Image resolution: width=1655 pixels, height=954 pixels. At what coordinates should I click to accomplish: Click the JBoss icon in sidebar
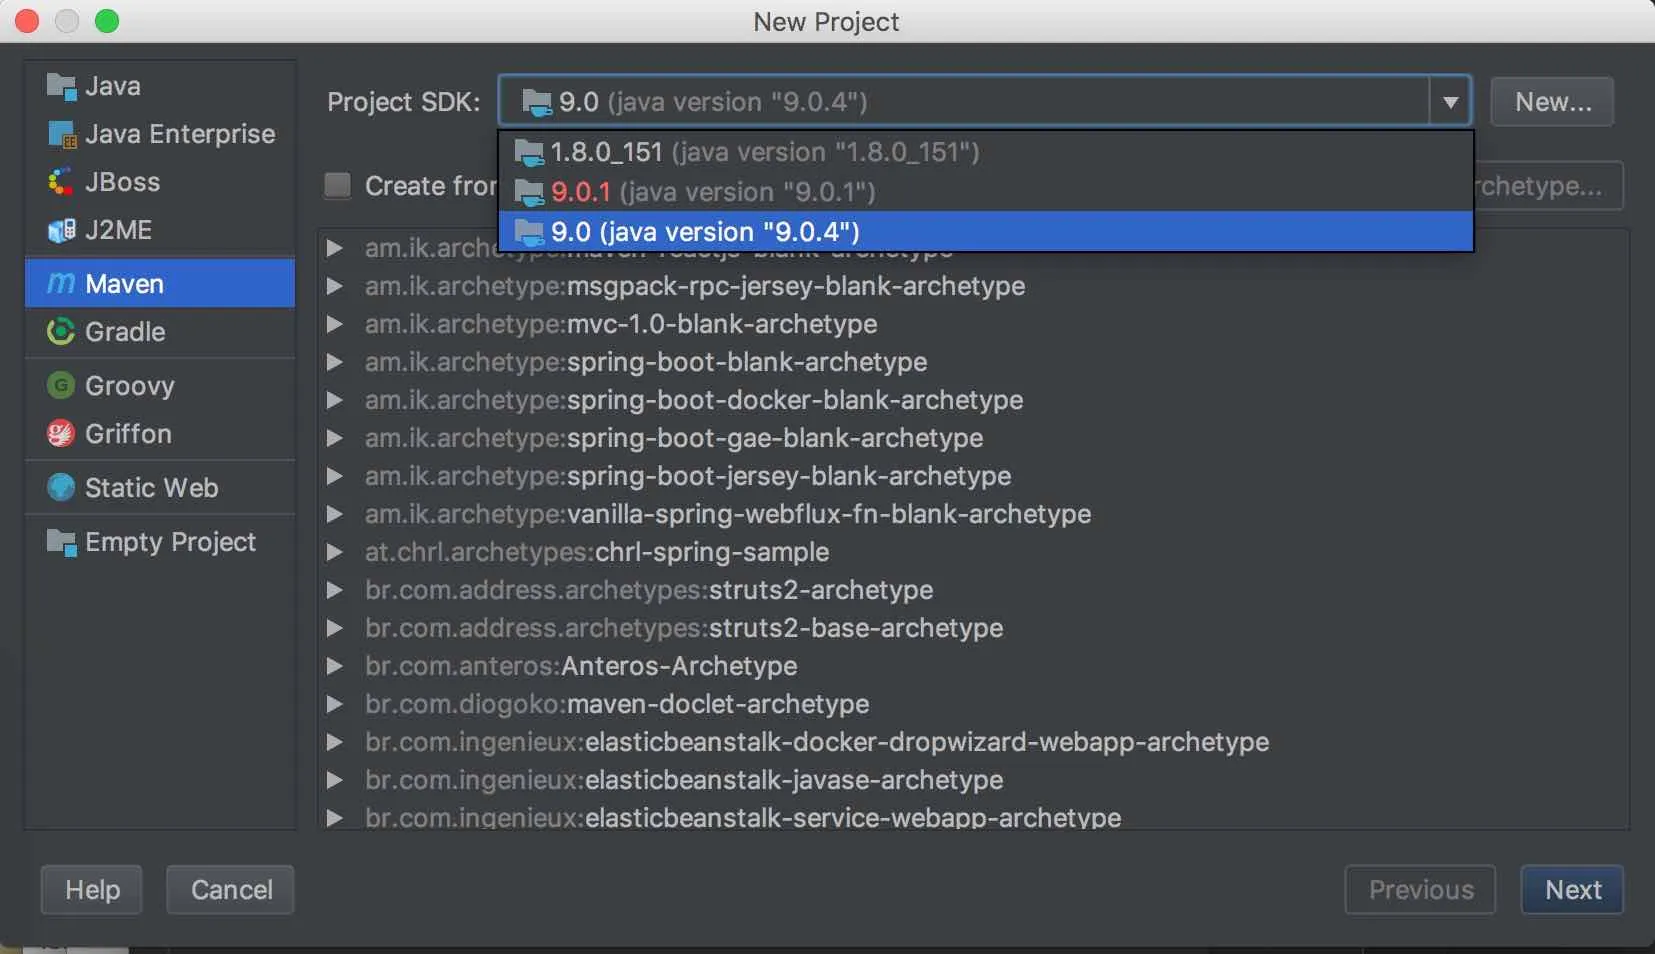pos(61,183)
